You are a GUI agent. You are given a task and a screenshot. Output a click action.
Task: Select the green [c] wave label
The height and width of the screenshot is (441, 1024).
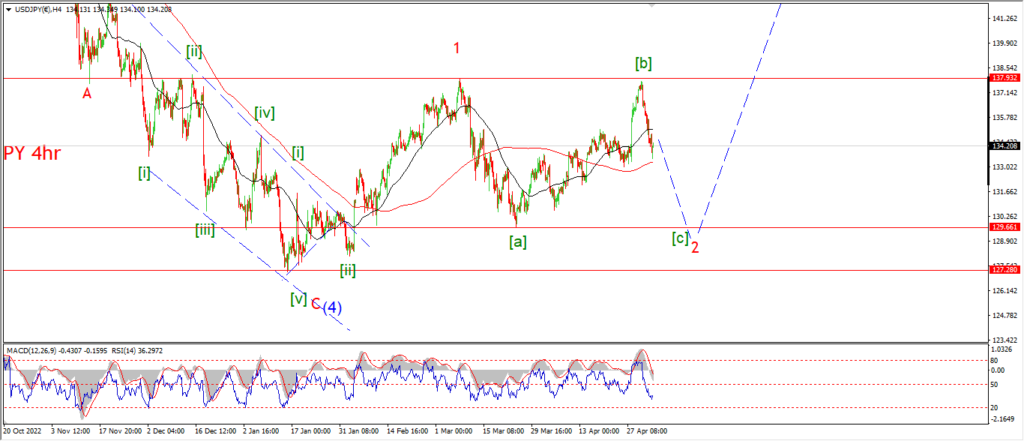click(x=679, y=237)
